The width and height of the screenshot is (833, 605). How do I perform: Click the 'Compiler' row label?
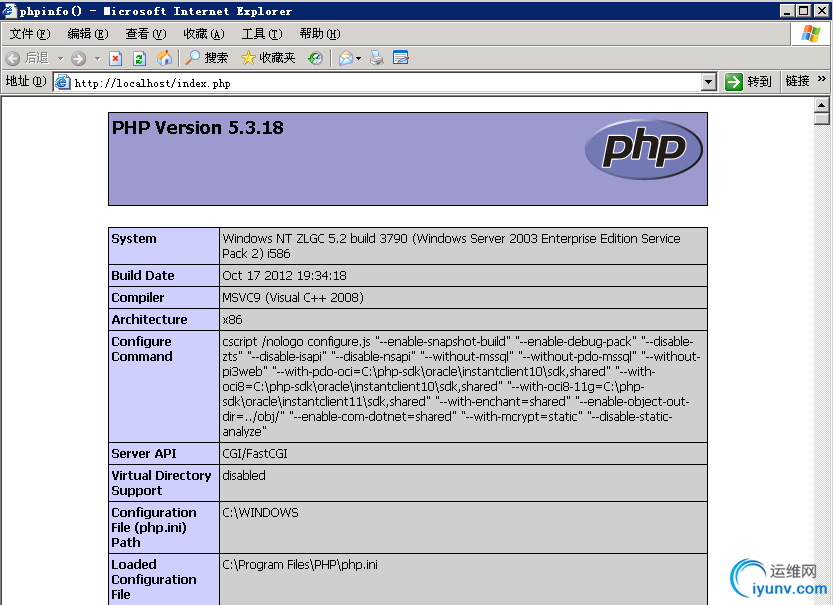138,298
